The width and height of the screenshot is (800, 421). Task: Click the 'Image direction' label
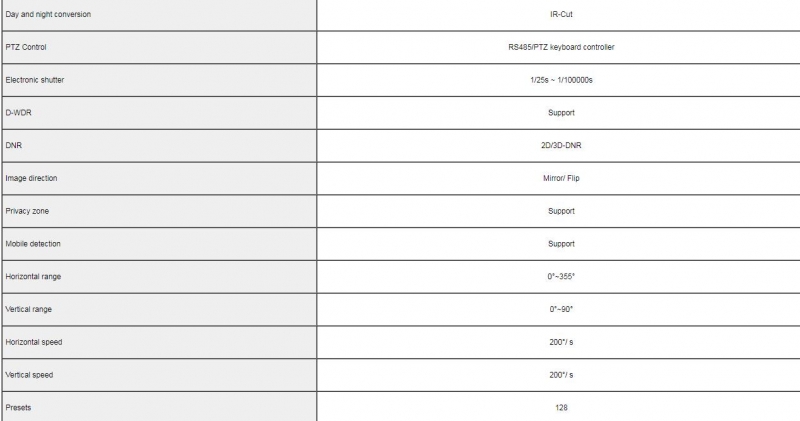pos(31,178)
